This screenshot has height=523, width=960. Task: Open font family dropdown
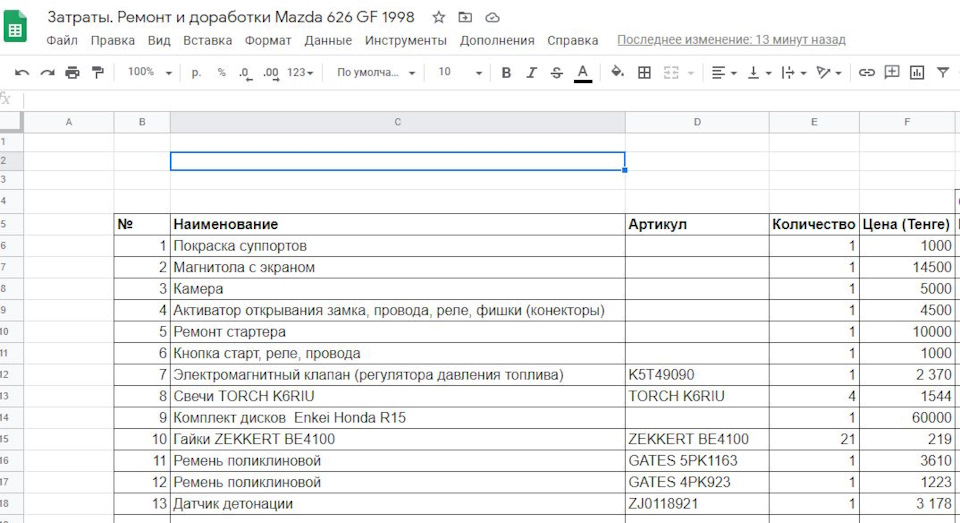coord(376,73)
